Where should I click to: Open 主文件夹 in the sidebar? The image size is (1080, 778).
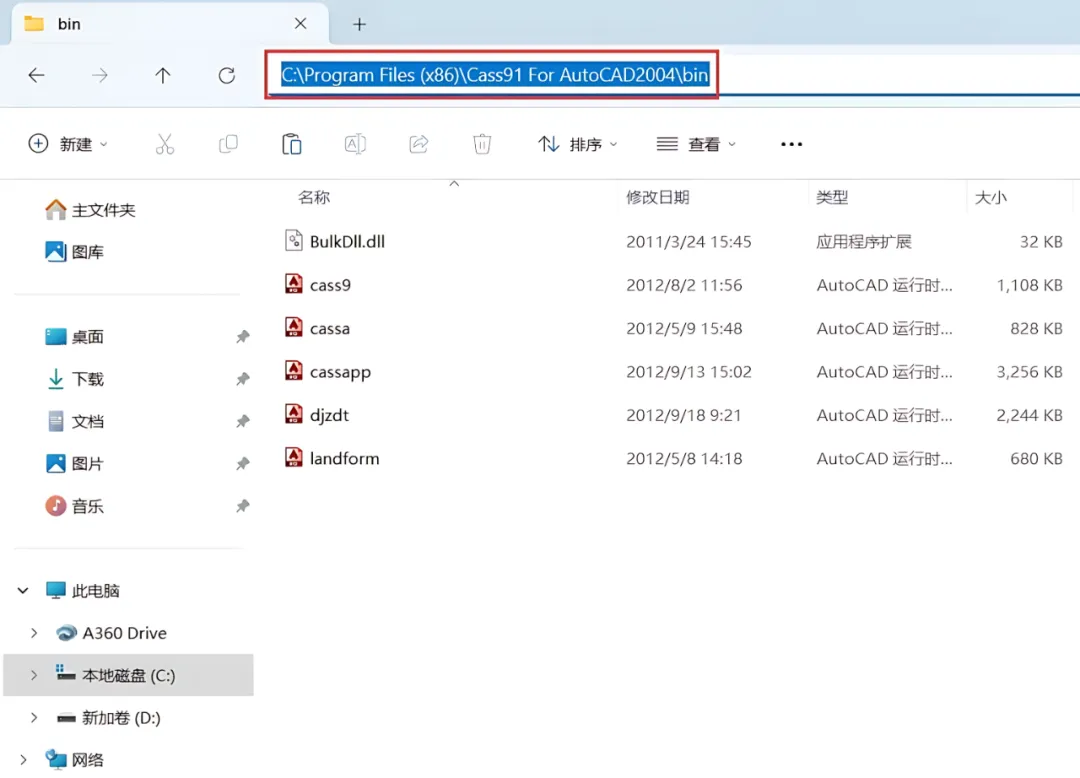point(90,210)
